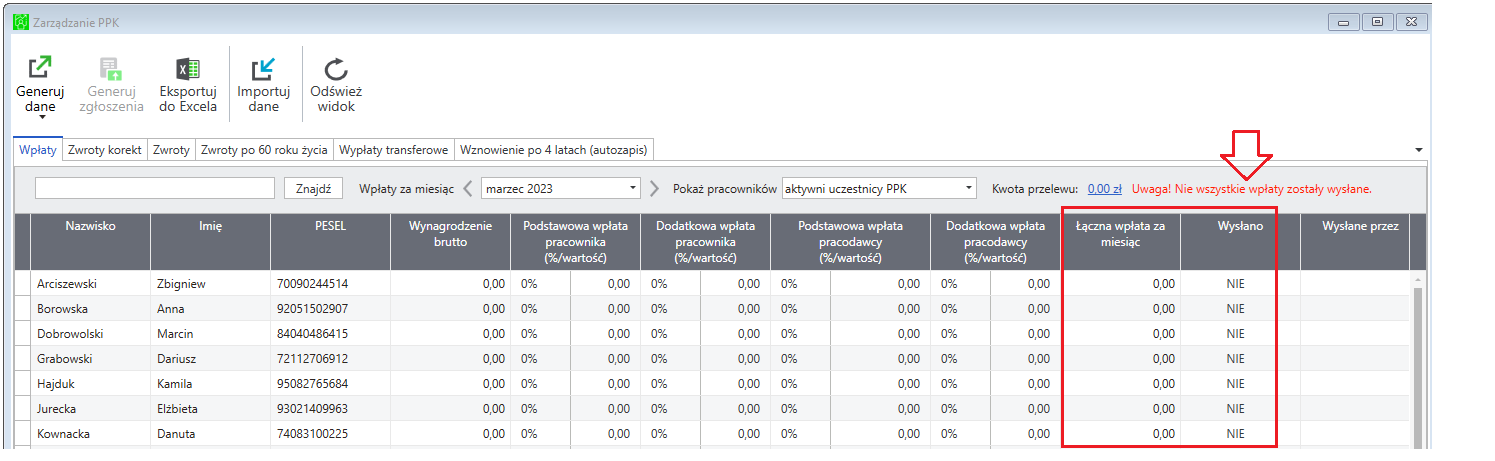Open the Zwroty tab

click(171, 150)
